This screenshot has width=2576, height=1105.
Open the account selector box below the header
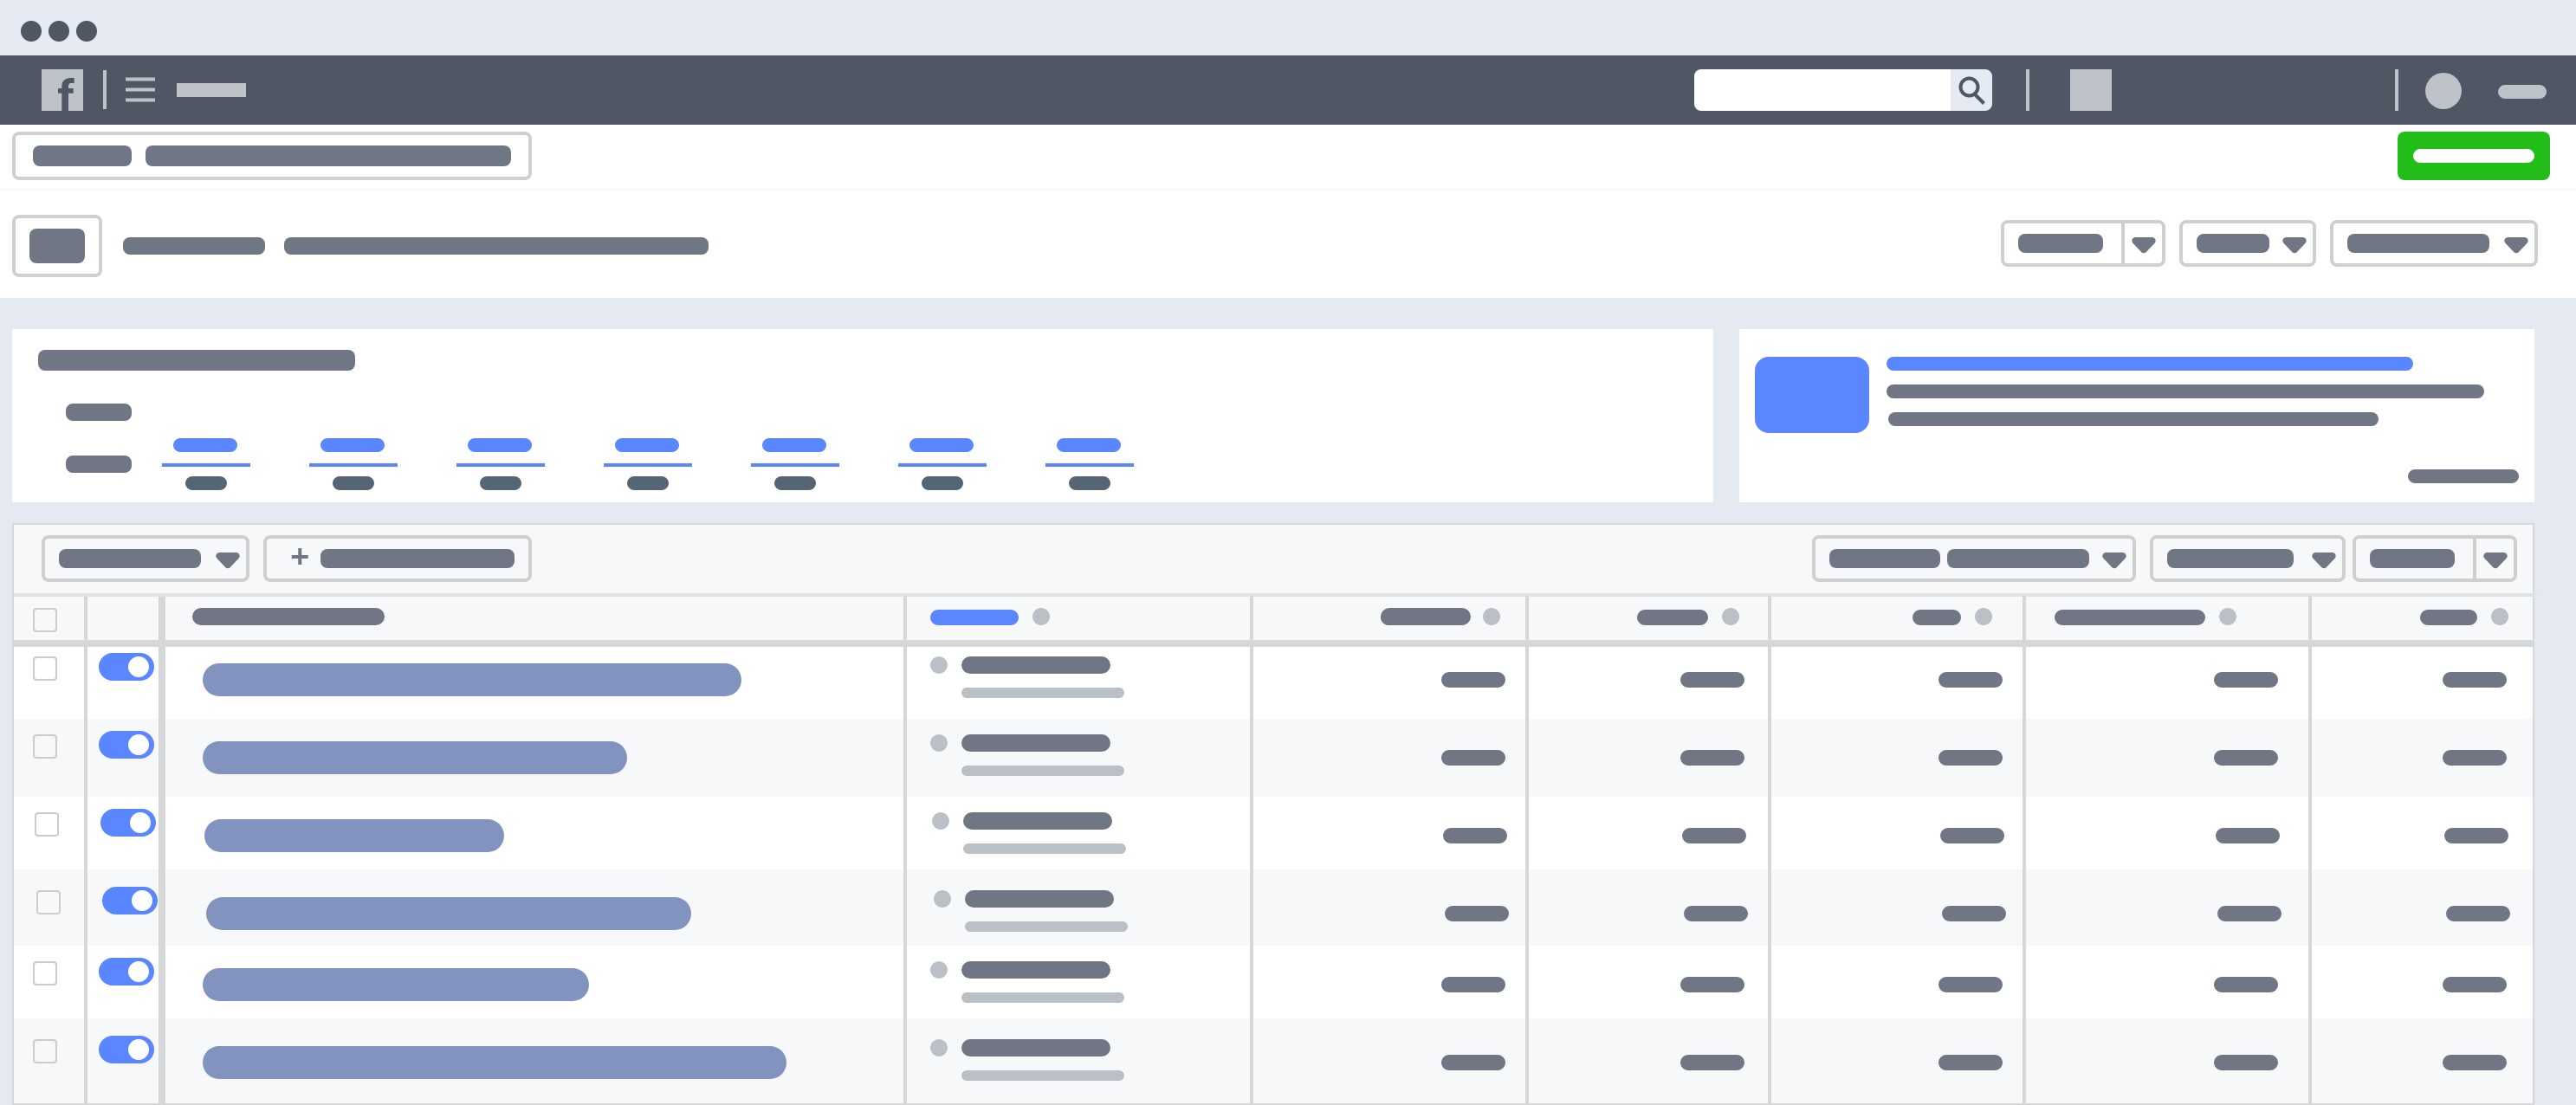tap(271, 156)
